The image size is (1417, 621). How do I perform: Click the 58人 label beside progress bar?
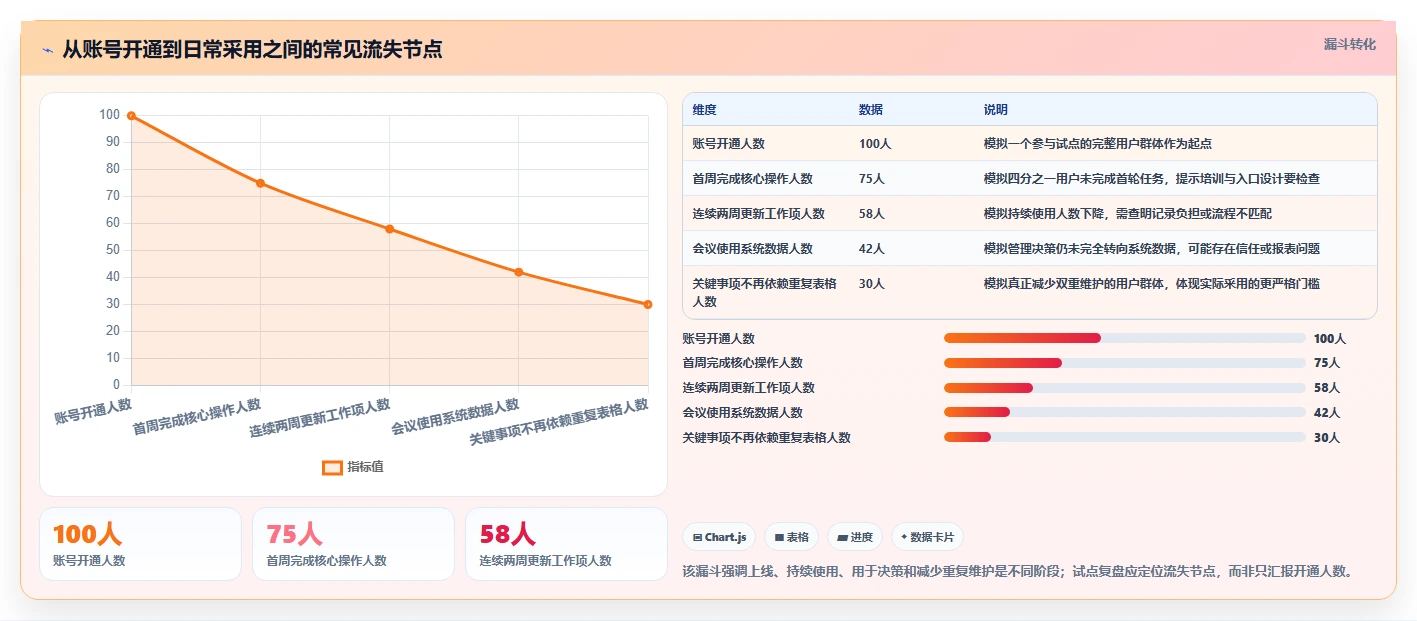click(1327, 388)
